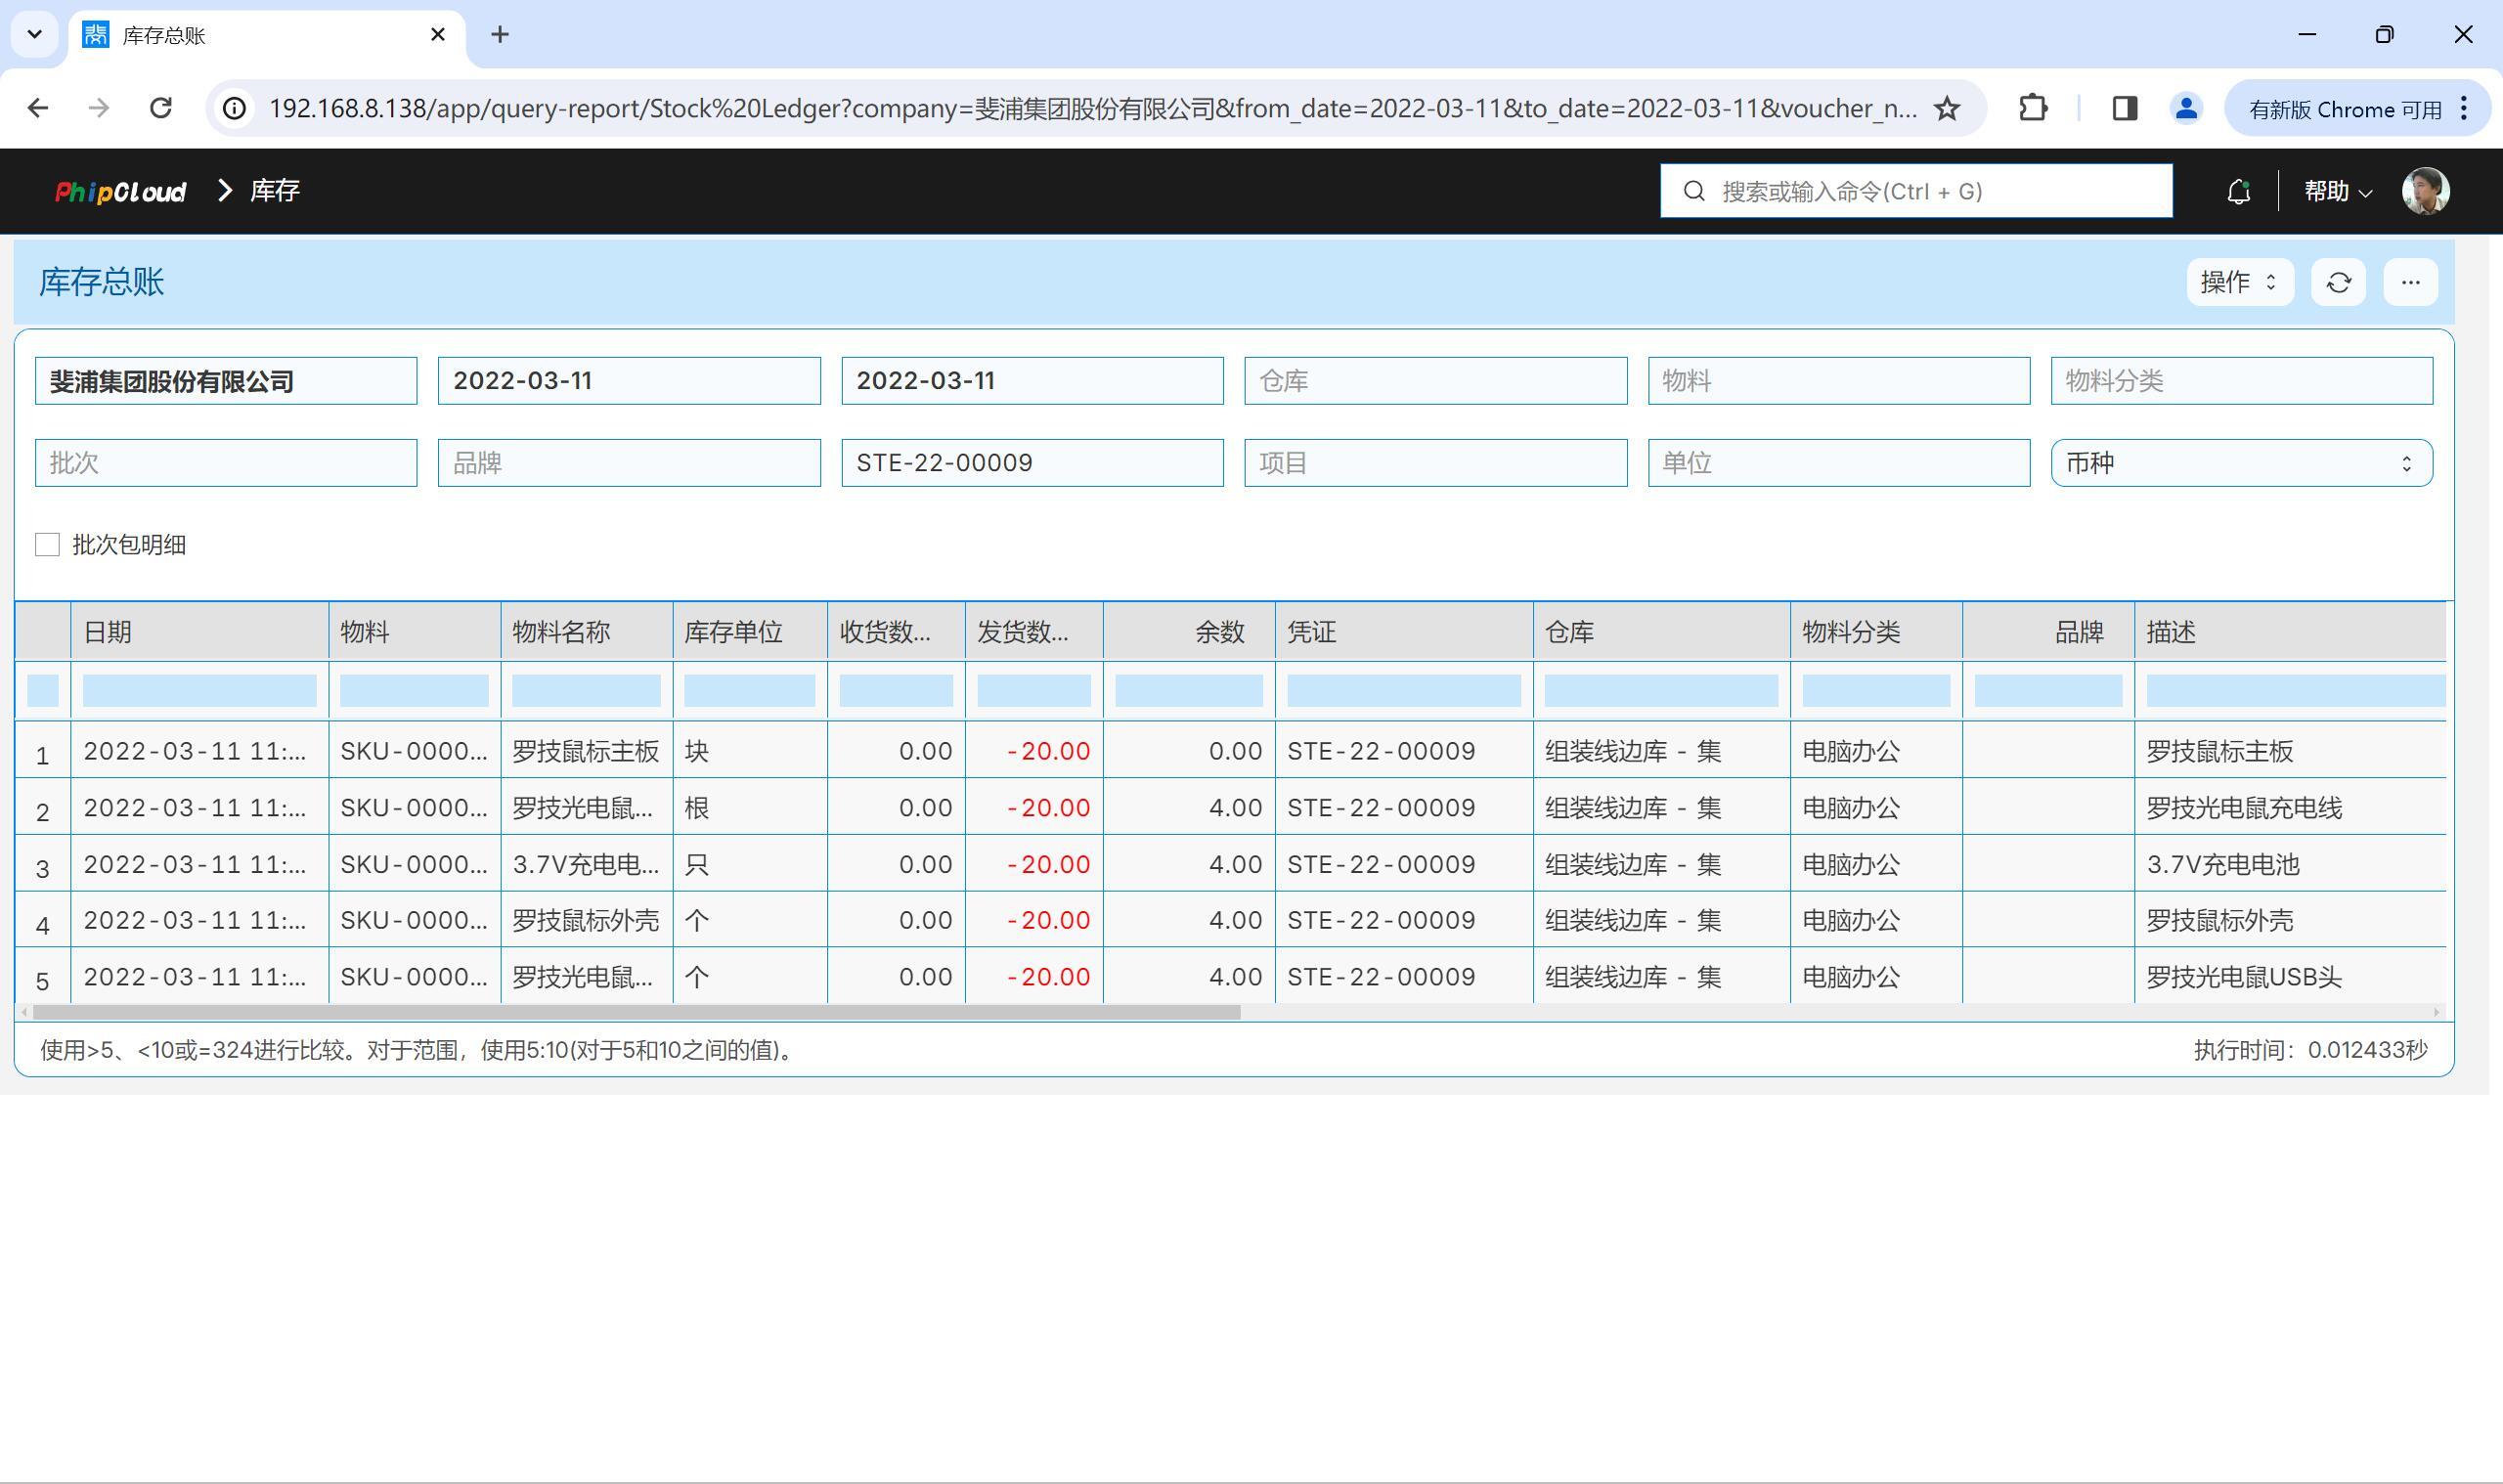
Task: Click the 库存单位 column header
Action: pyautogui.click(x=749, y=632)
